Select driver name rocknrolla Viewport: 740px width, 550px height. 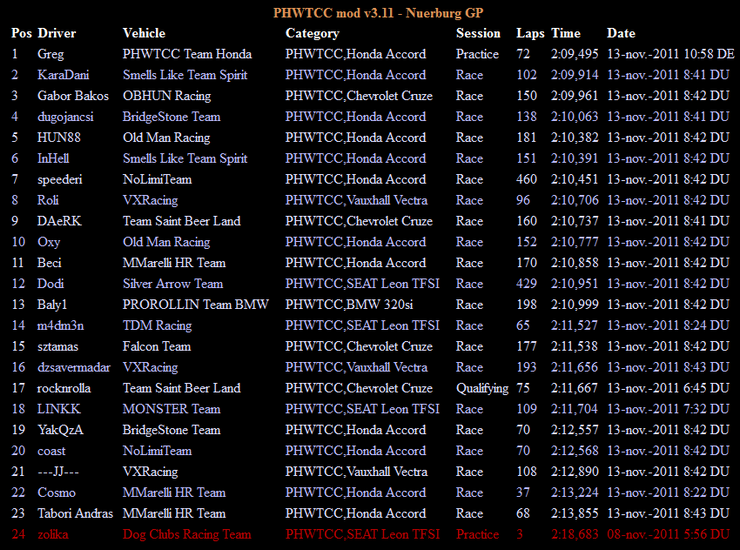click(x=64, y=388)
